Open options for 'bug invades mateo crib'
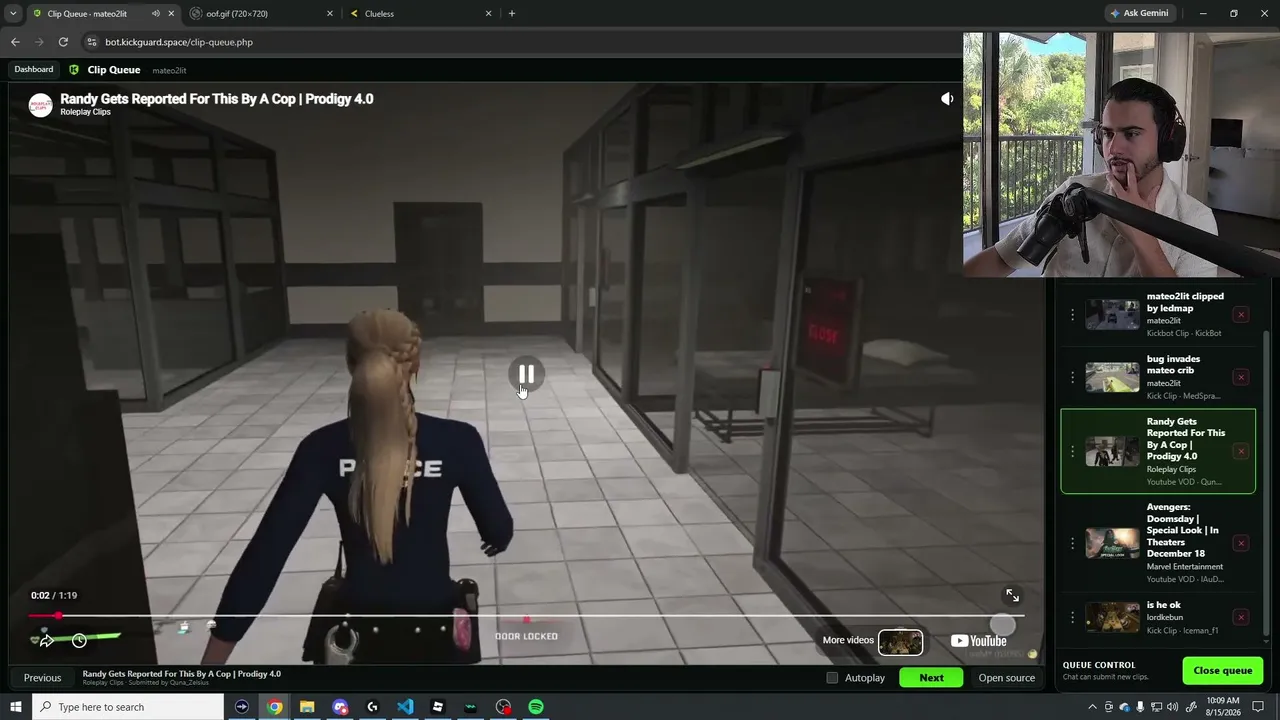 [x=1072, y=377]
